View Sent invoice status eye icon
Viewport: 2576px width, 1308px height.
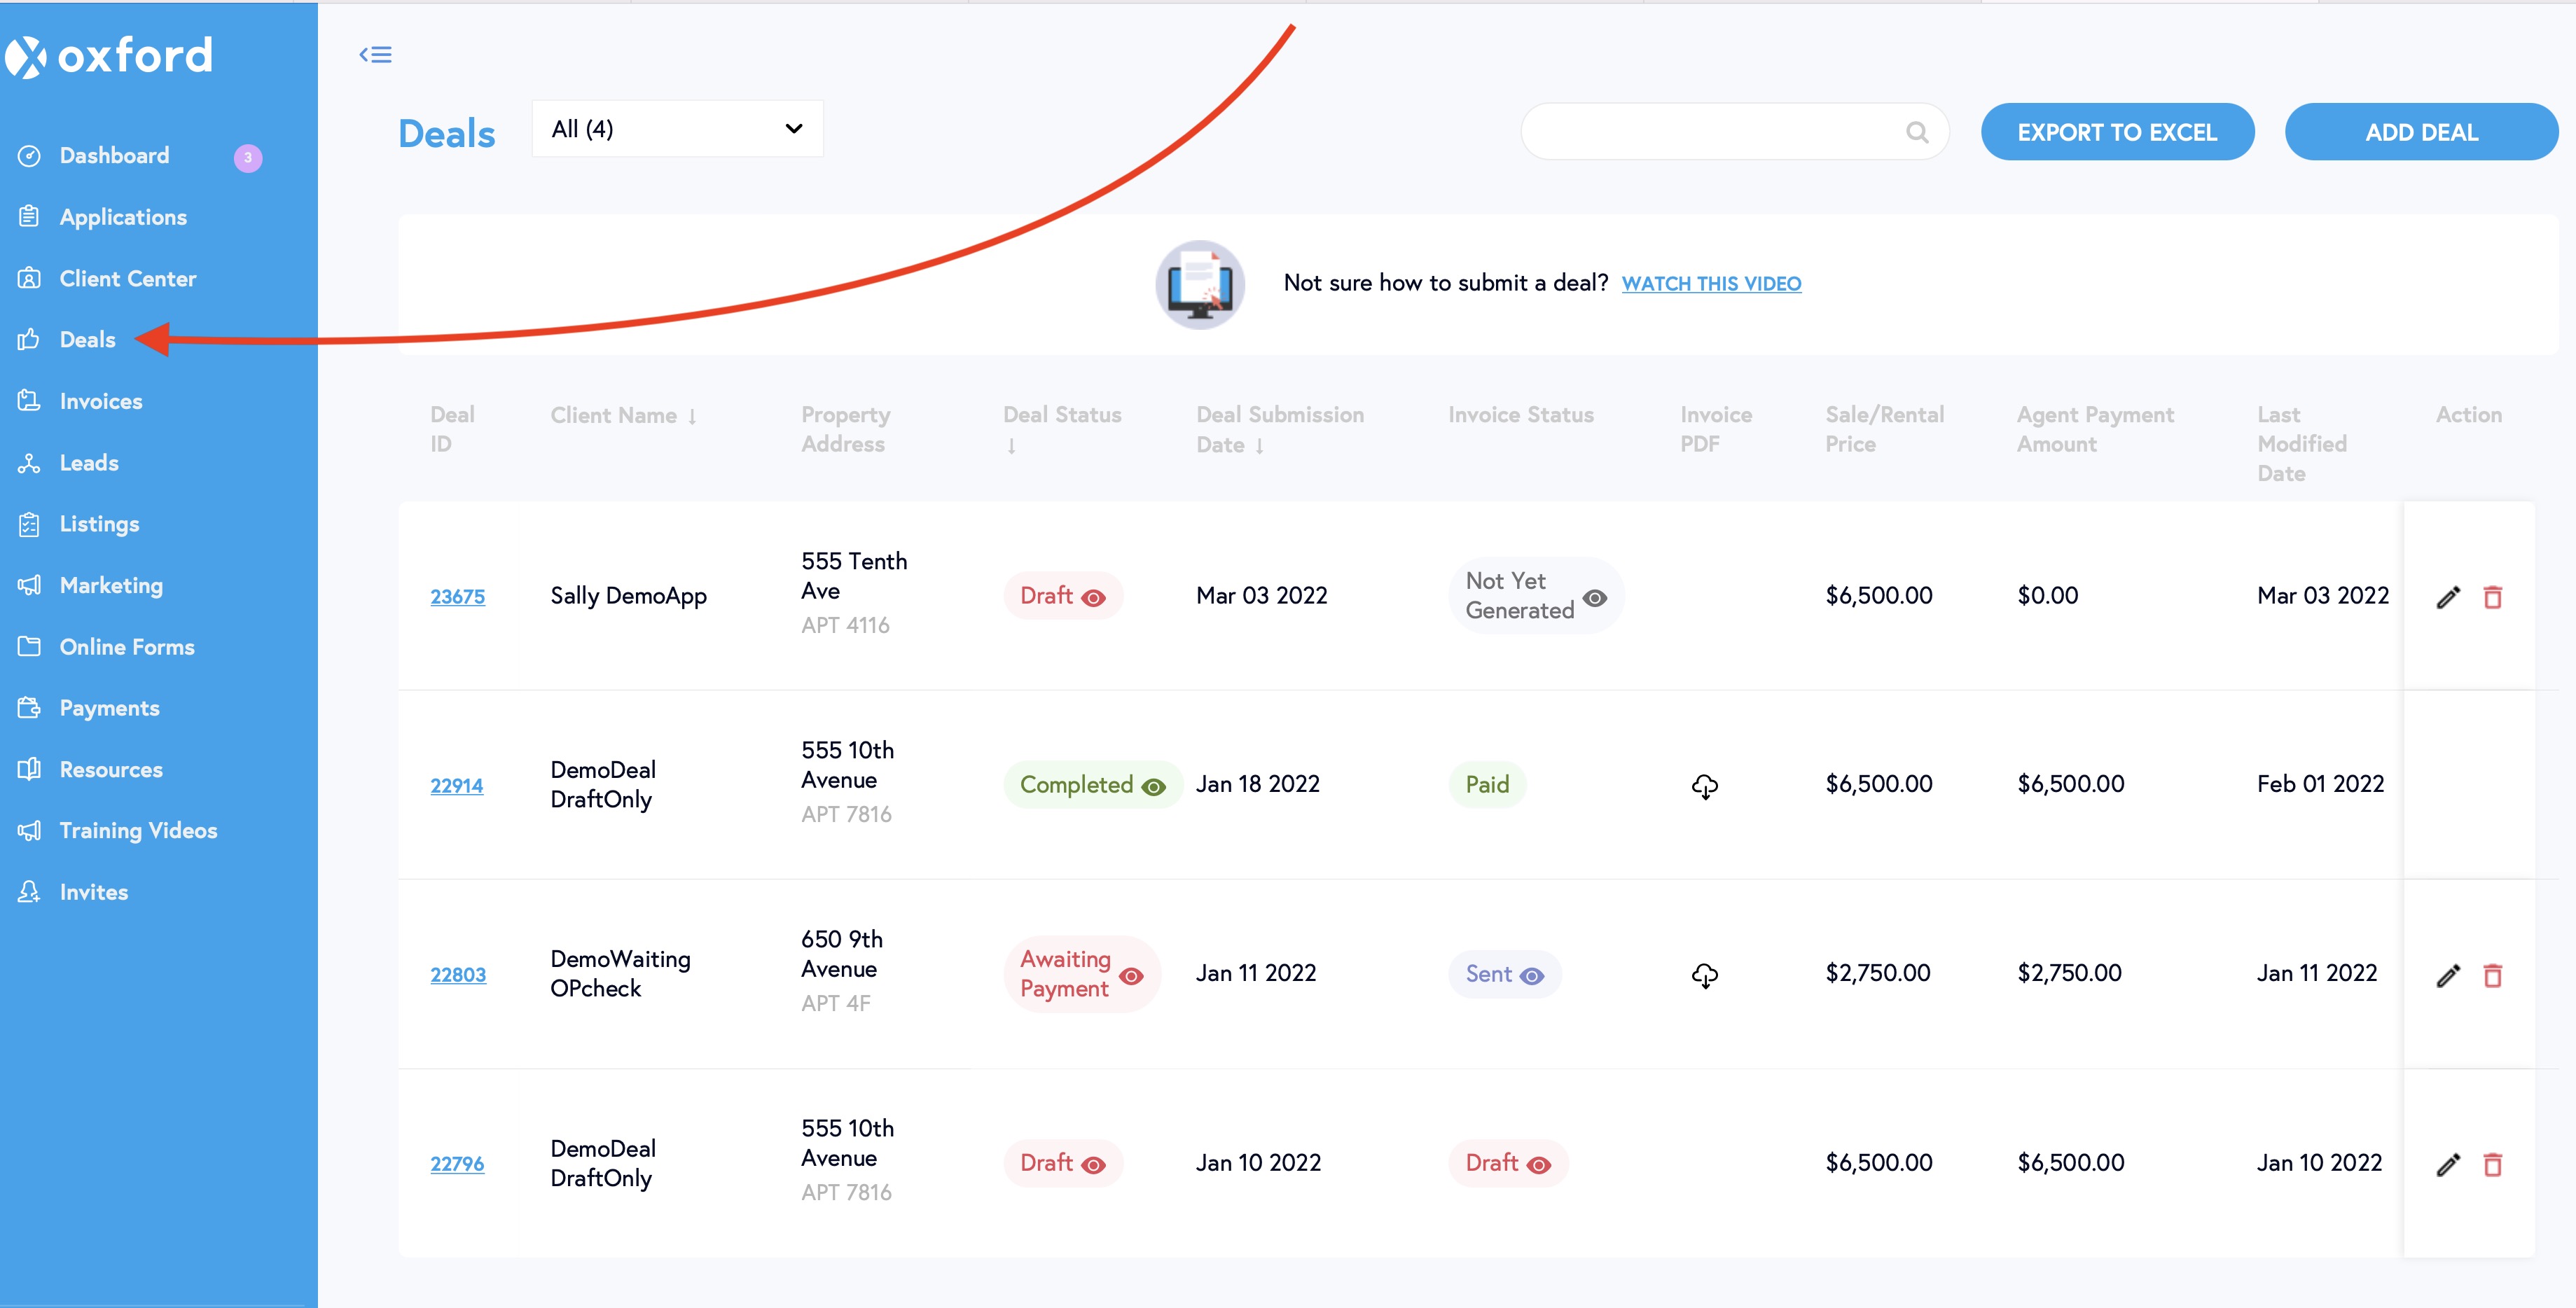pos(1532,976)
